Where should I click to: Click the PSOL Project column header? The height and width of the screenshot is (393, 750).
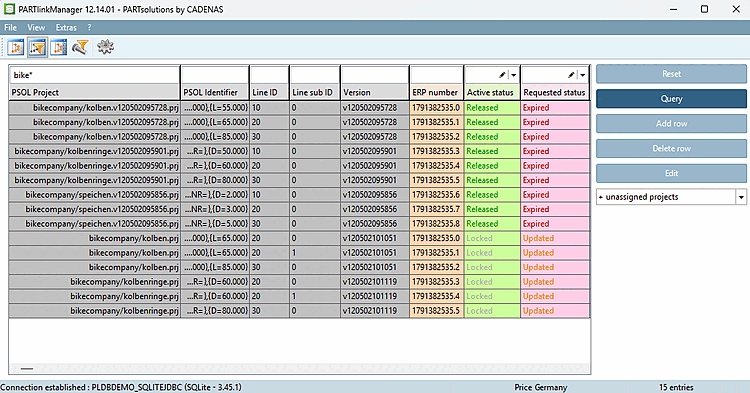94,92
